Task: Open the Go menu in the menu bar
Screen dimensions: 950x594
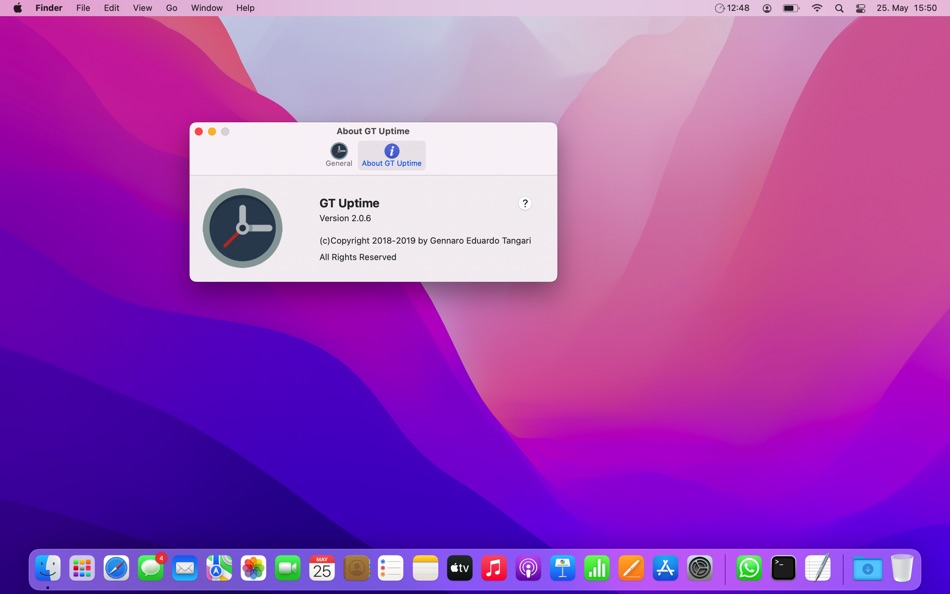Action: (x=171, y=8)
